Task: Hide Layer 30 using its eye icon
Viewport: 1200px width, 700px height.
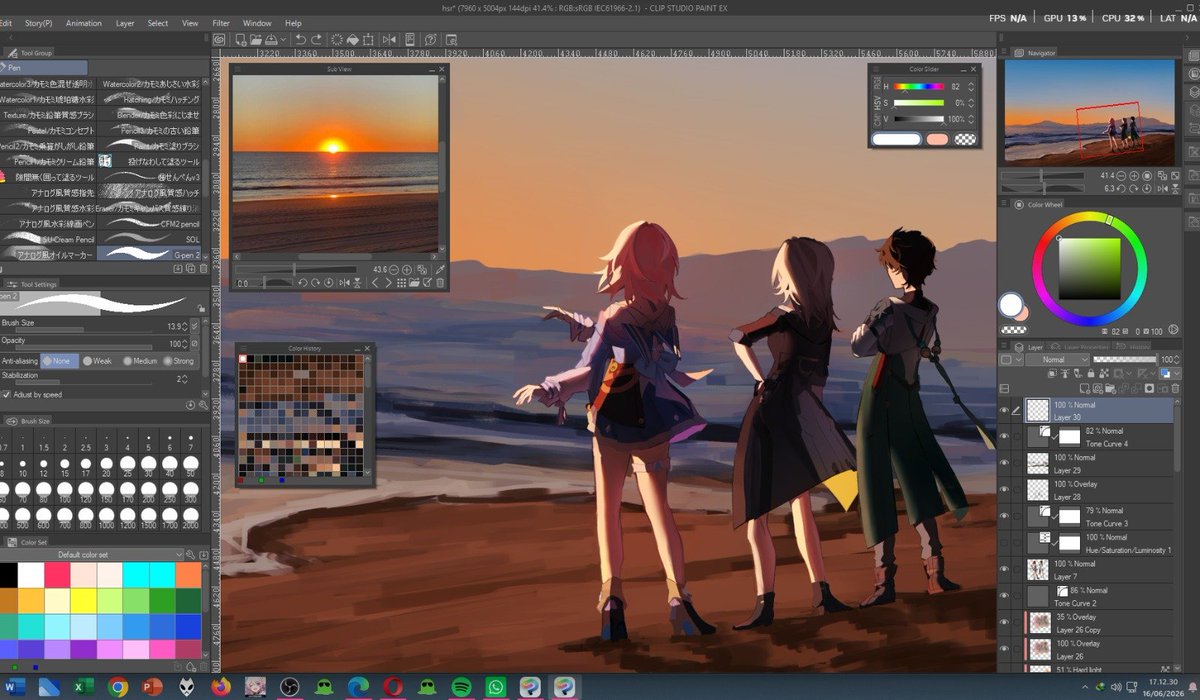Action: pos(1005,410)
